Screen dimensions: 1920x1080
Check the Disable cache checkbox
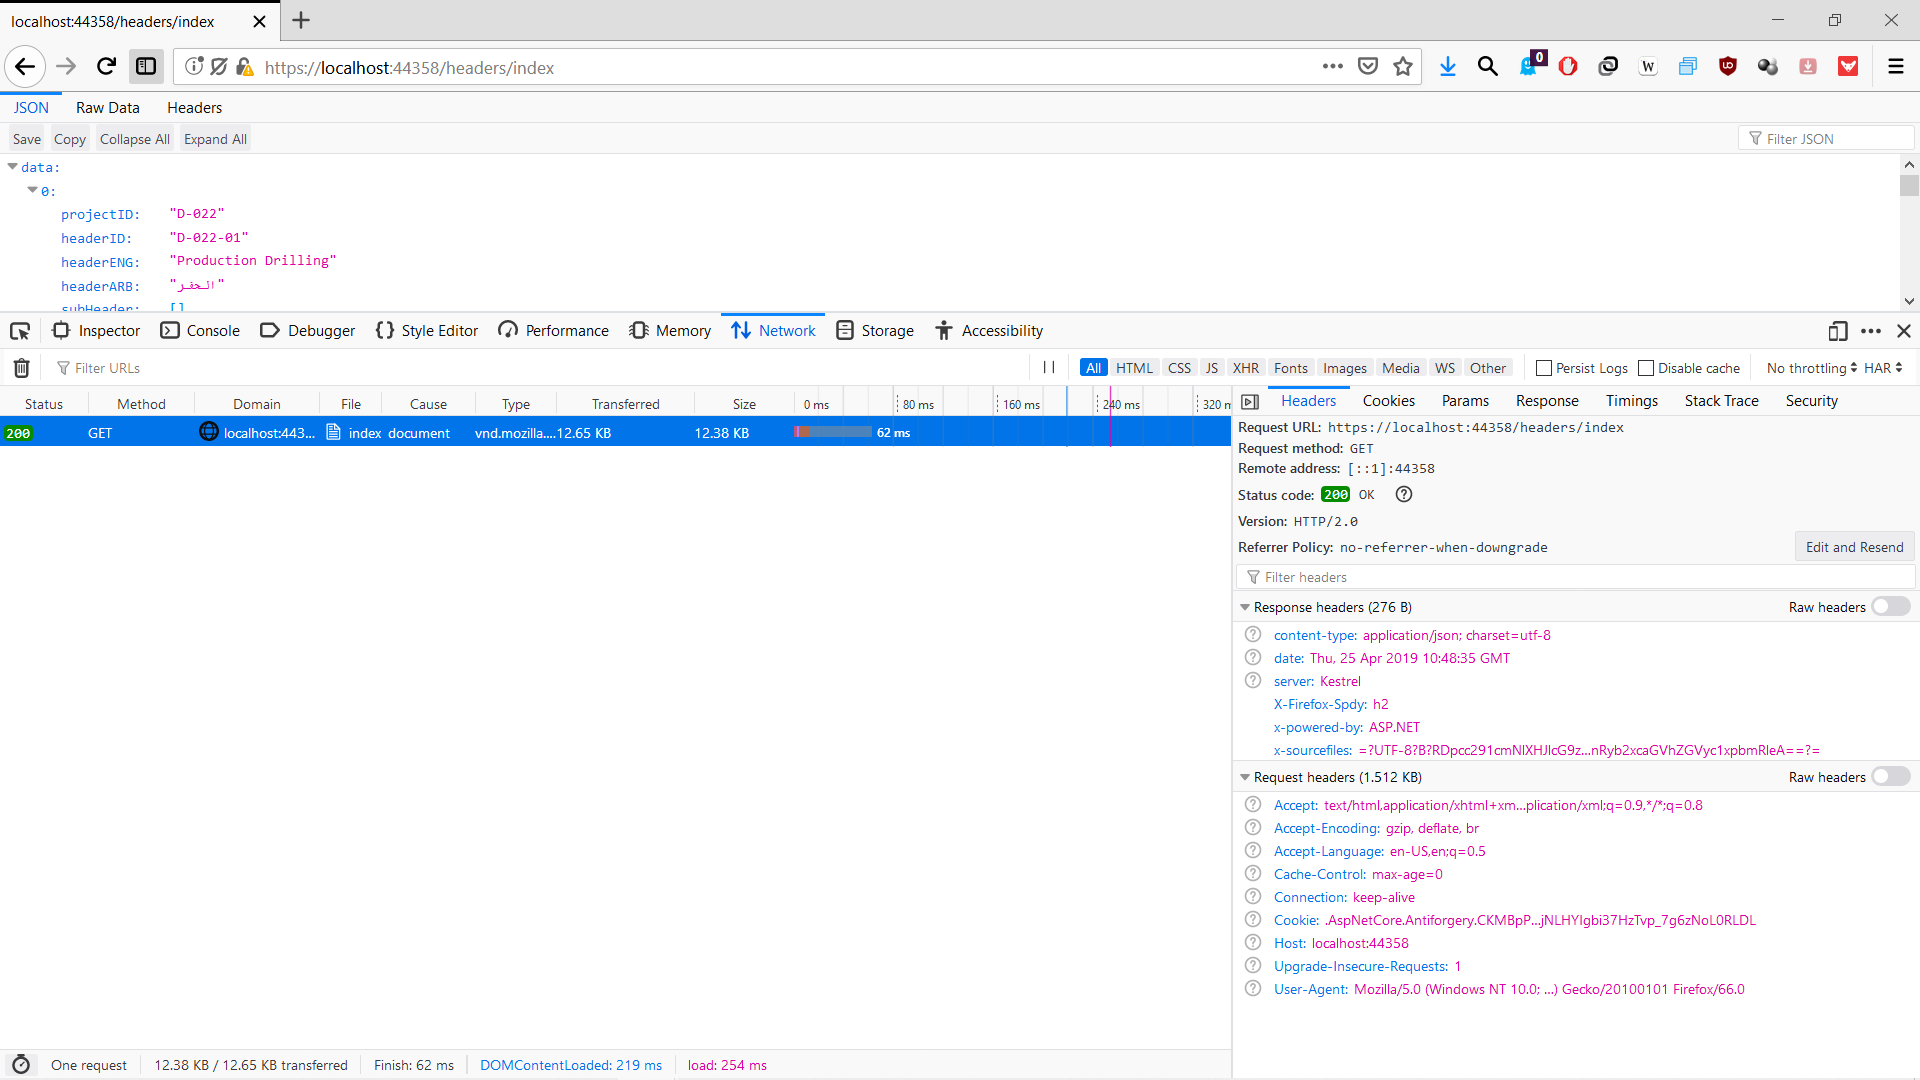[1646, 368]
